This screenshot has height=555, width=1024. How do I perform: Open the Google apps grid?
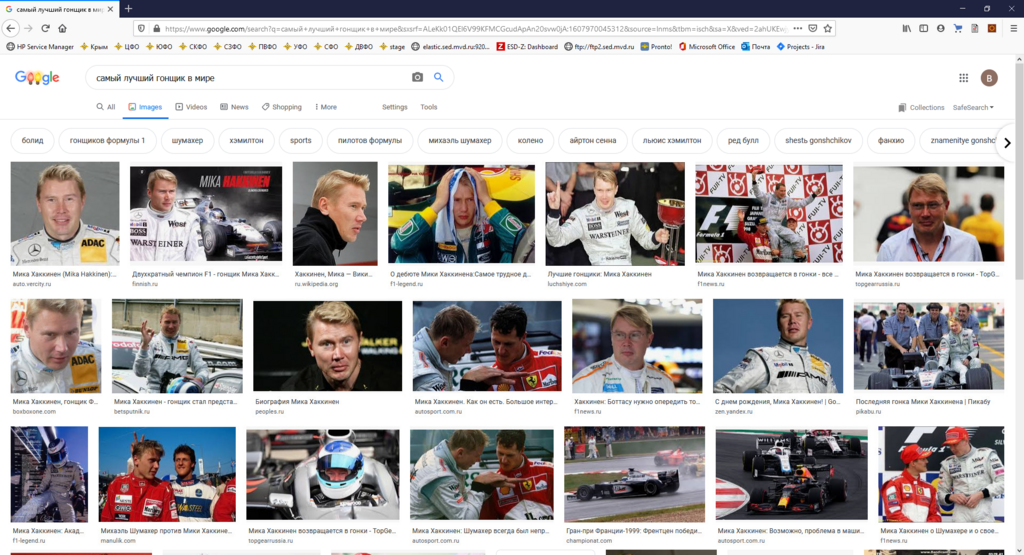963,78
